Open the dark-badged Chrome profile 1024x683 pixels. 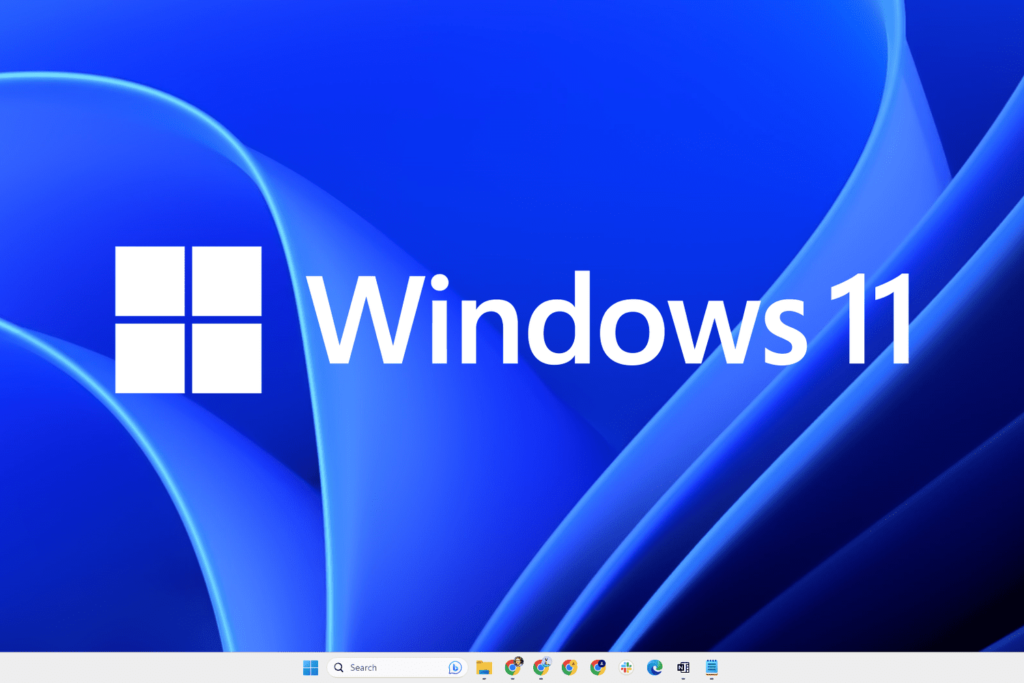point(598,666)
